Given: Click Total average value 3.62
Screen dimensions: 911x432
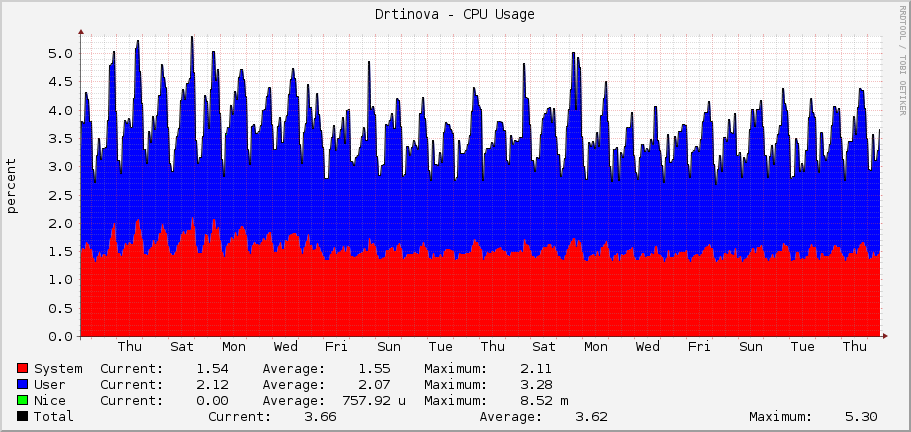Looking at the screenshot, I should (x=591, y=416).
